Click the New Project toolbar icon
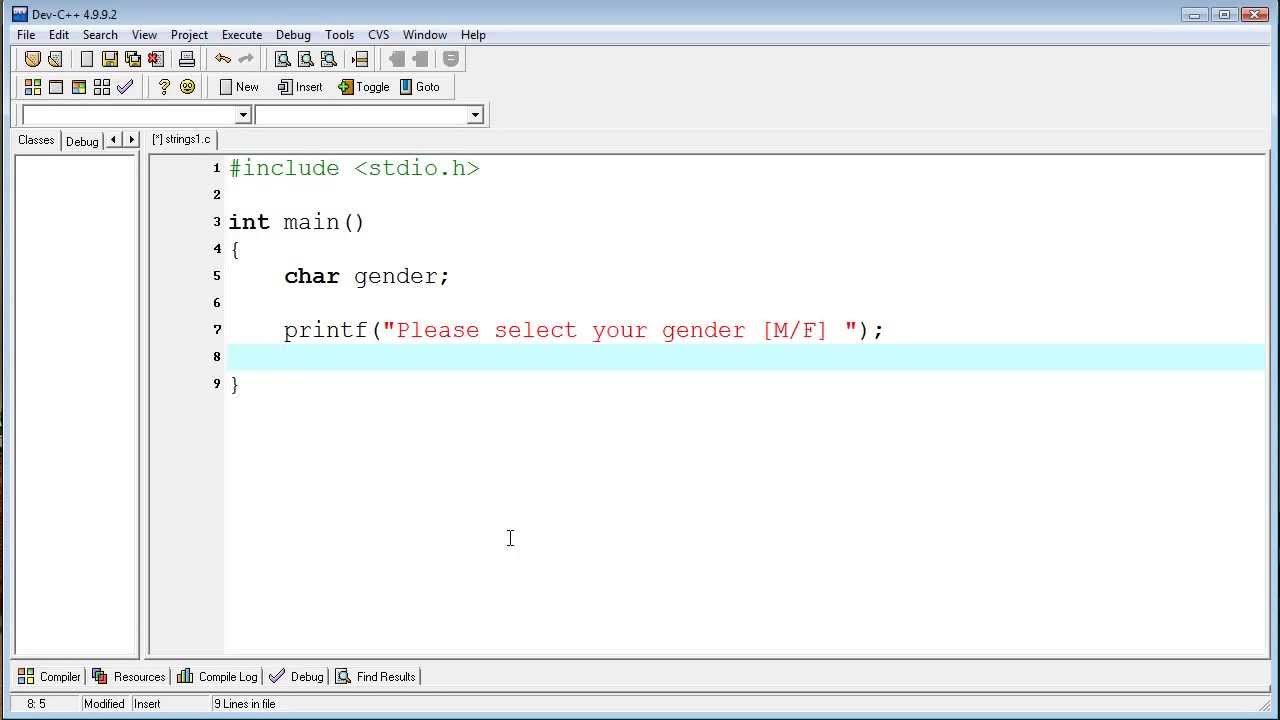Viewport: 1280px width, 720px height. tap(33, 59)
